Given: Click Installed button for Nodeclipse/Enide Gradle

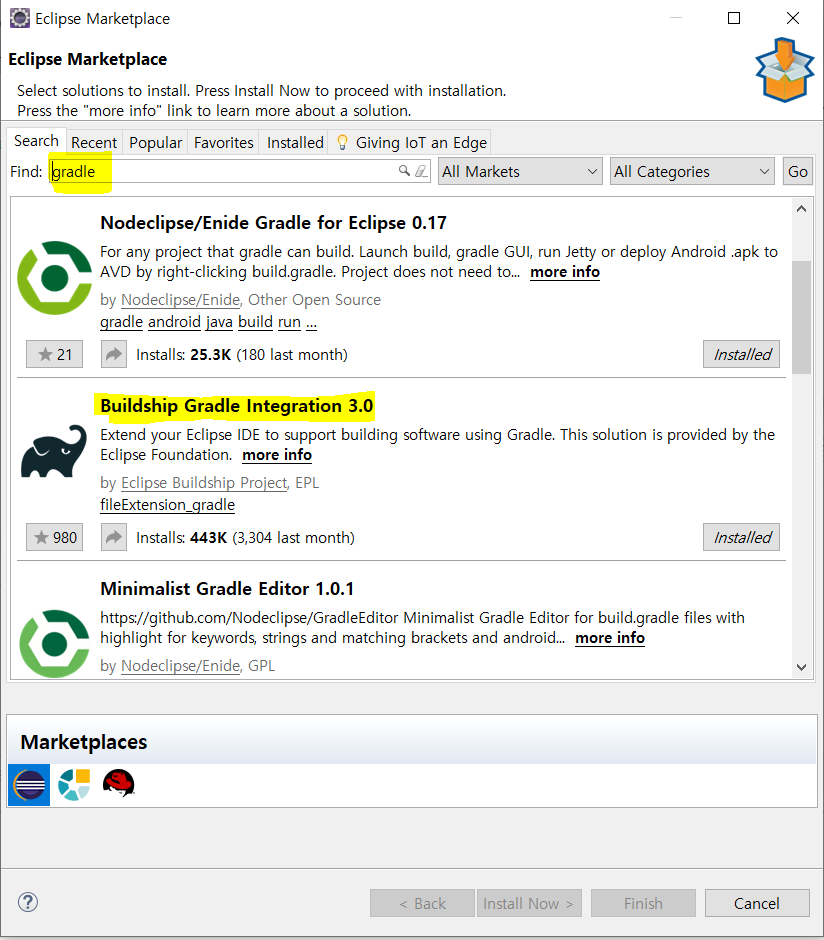Looking at the screenshot, I should pos(742,354).
